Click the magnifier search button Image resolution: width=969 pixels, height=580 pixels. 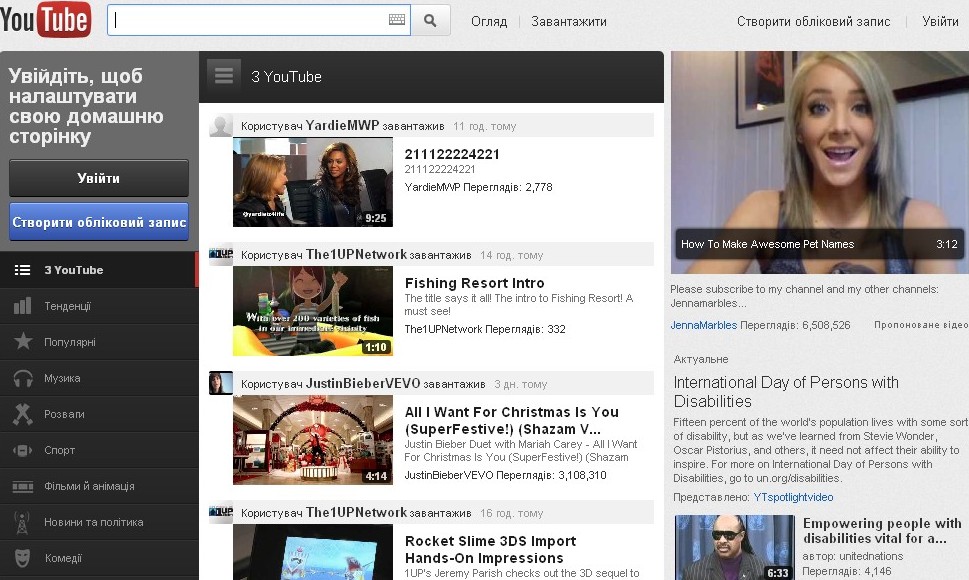430,20
